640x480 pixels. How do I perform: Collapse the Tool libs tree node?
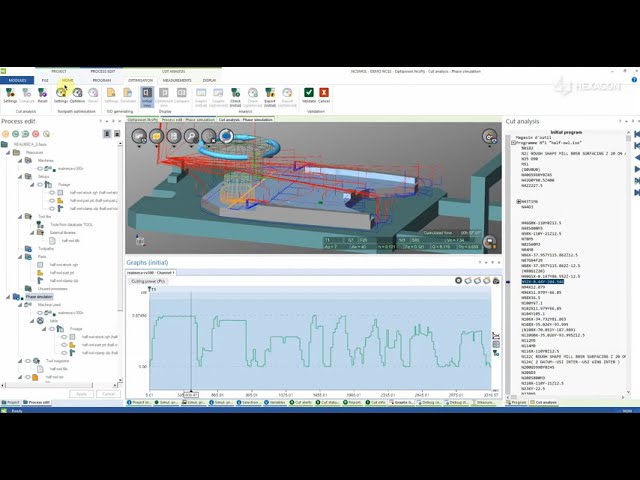pyautogui.click(x=20, y=217)
